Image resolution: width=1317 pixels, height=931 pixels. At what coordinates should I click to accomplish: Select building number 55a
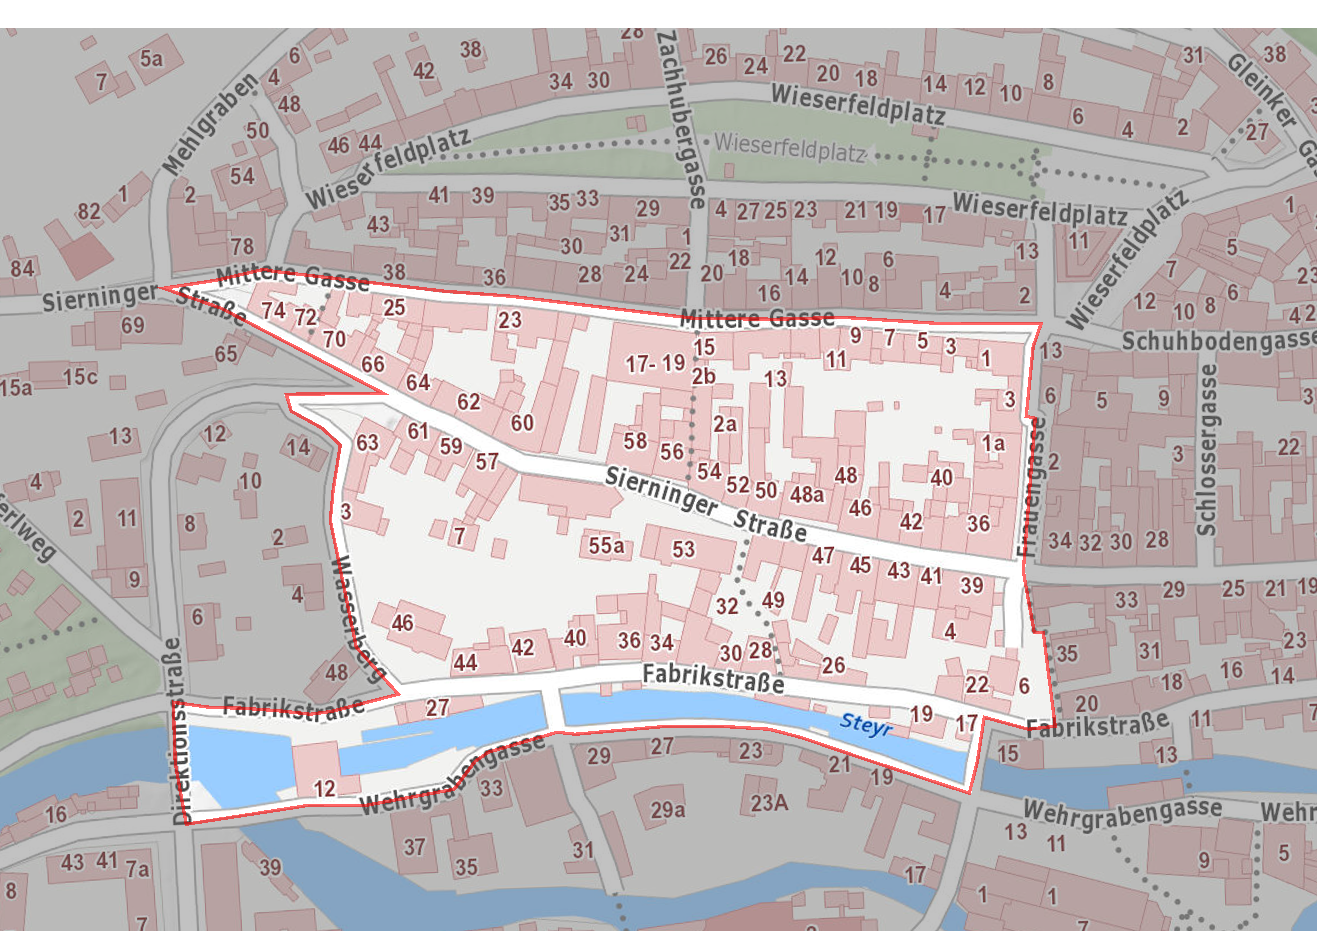(x=606, y=545)
